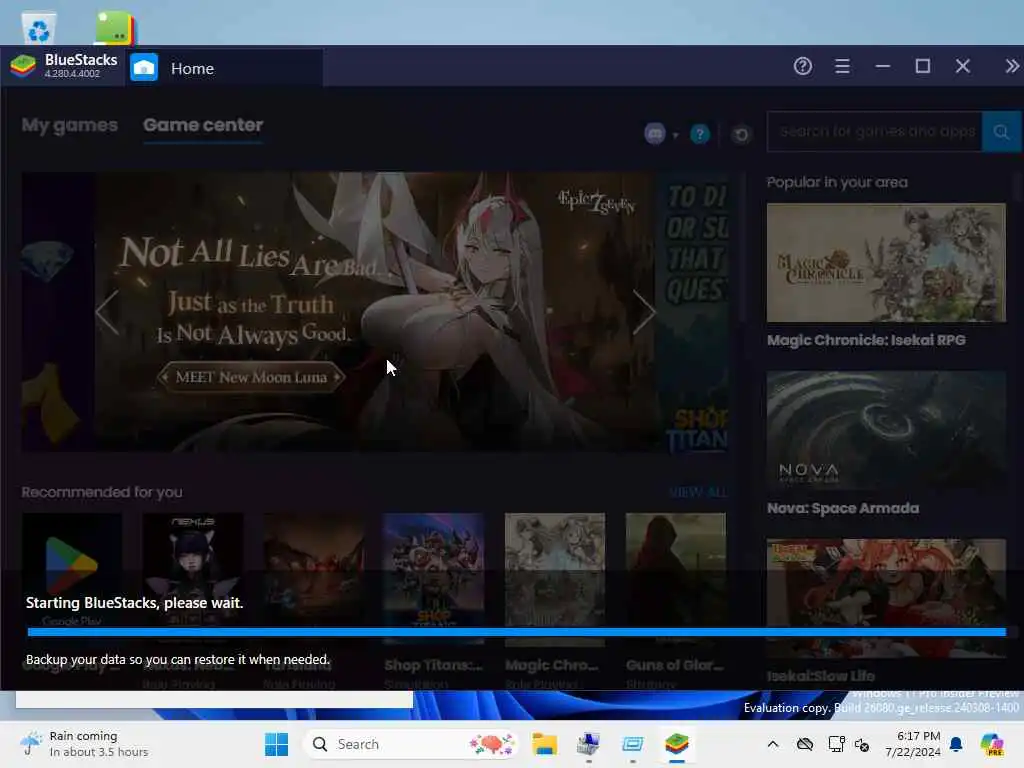Viewport: 1024px width, 768px height.
Task: Minimize the BlueStacks window
Action: (x=882, y=66)
